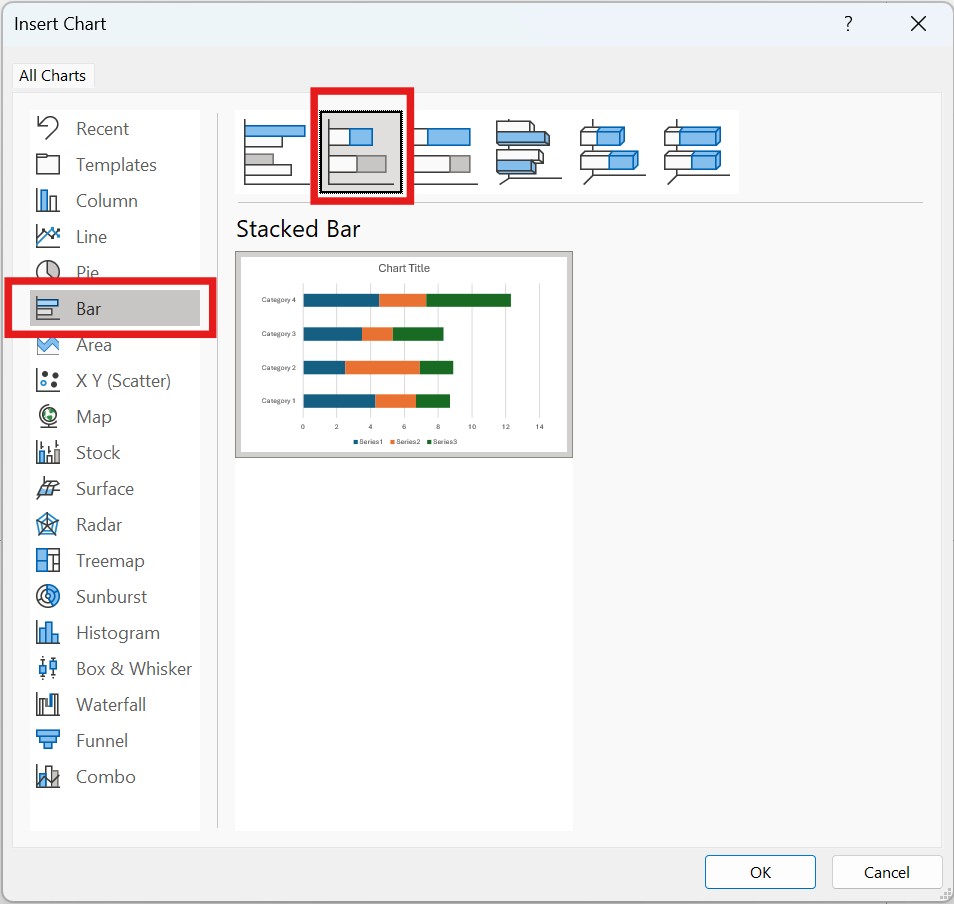
Task: Open Help with the question mark button
Action: coord(848,24)
